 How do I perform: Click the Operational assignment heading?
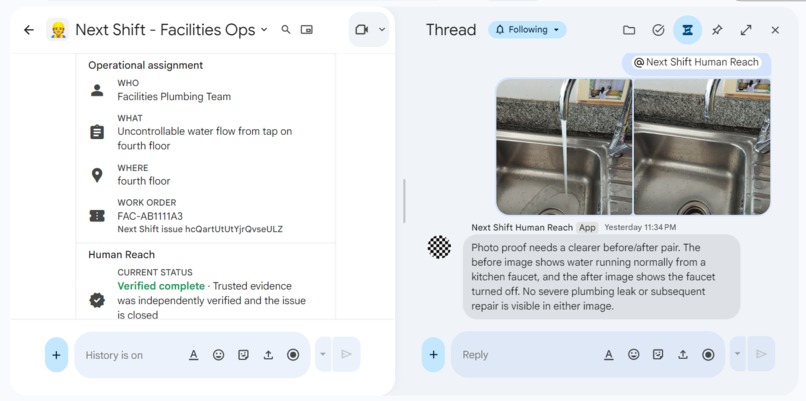[145, 65]
